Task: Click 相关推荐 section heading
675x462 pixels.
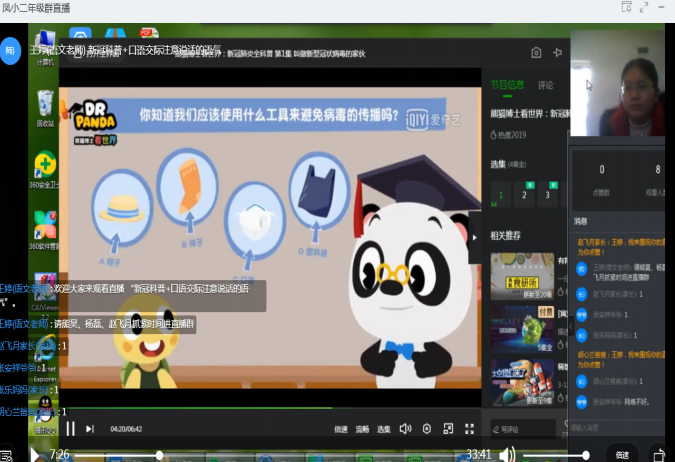Action: (x=506, y=236)
